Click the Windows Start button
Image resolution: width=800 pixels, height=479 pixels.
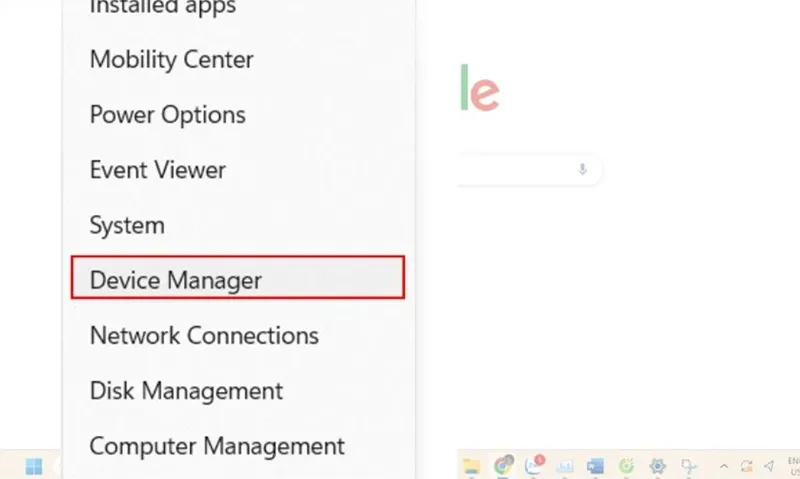pos(34,466)
